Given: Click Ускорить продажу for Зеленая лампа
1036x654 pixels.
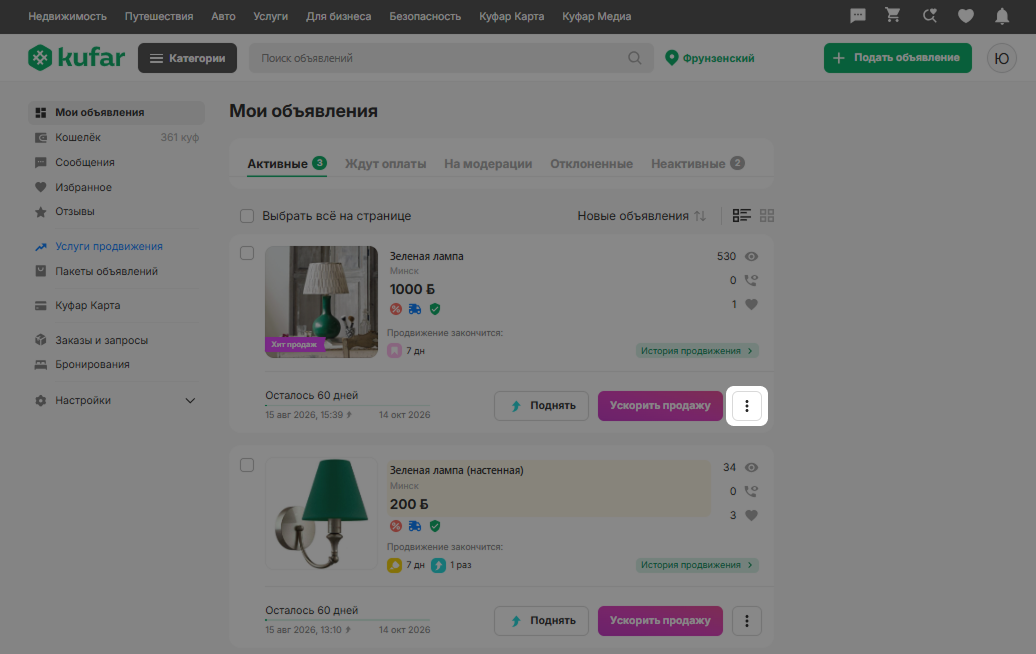Looking at the screenshot, I should 660,406.
